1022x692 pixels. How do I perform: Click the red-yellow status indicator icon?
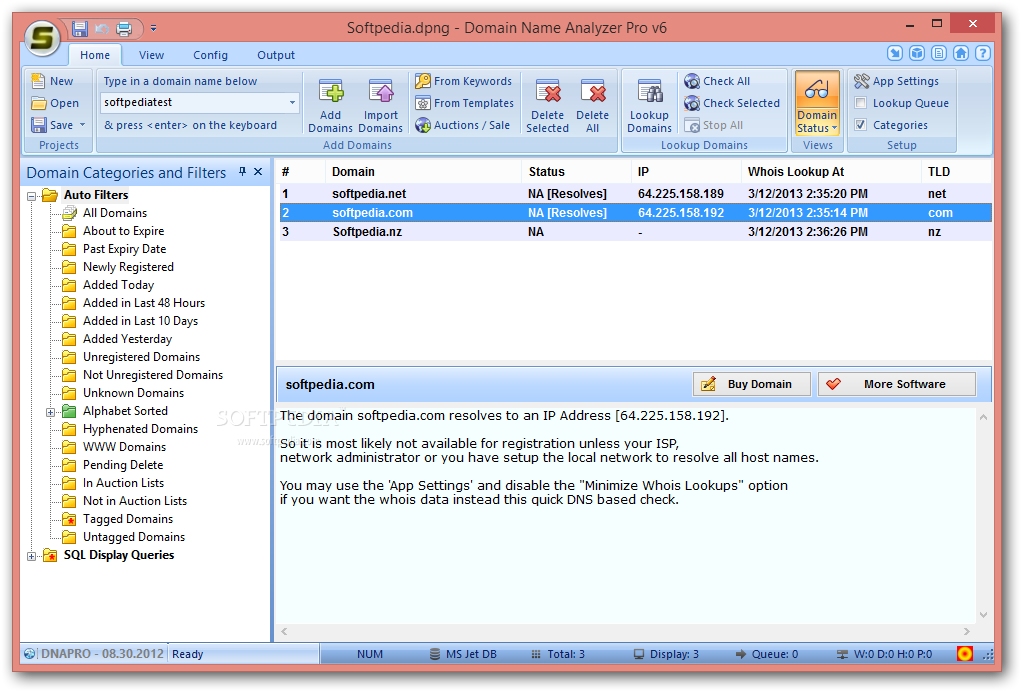(x=965, y=653)
